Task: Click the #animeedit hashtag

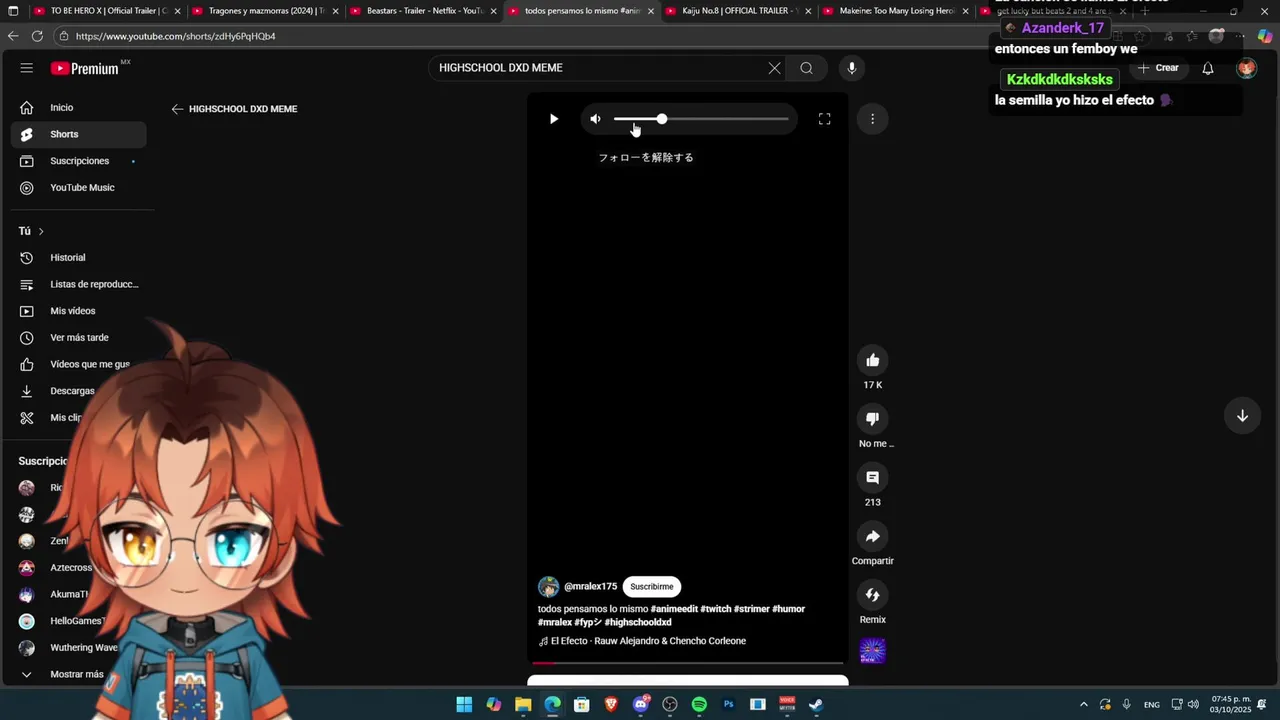Action: pyautogui.click(x=674, y=609)
